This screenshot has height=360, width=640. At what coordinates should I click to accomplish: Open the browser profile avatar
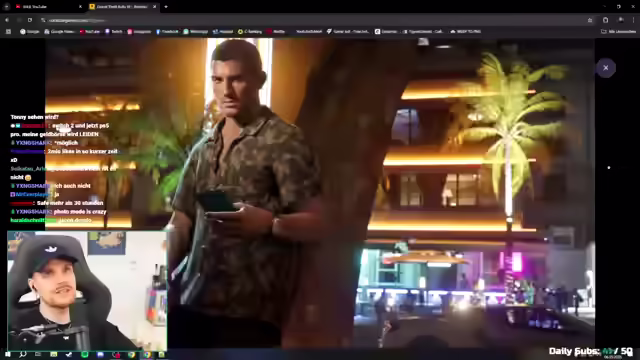(620, 20)
